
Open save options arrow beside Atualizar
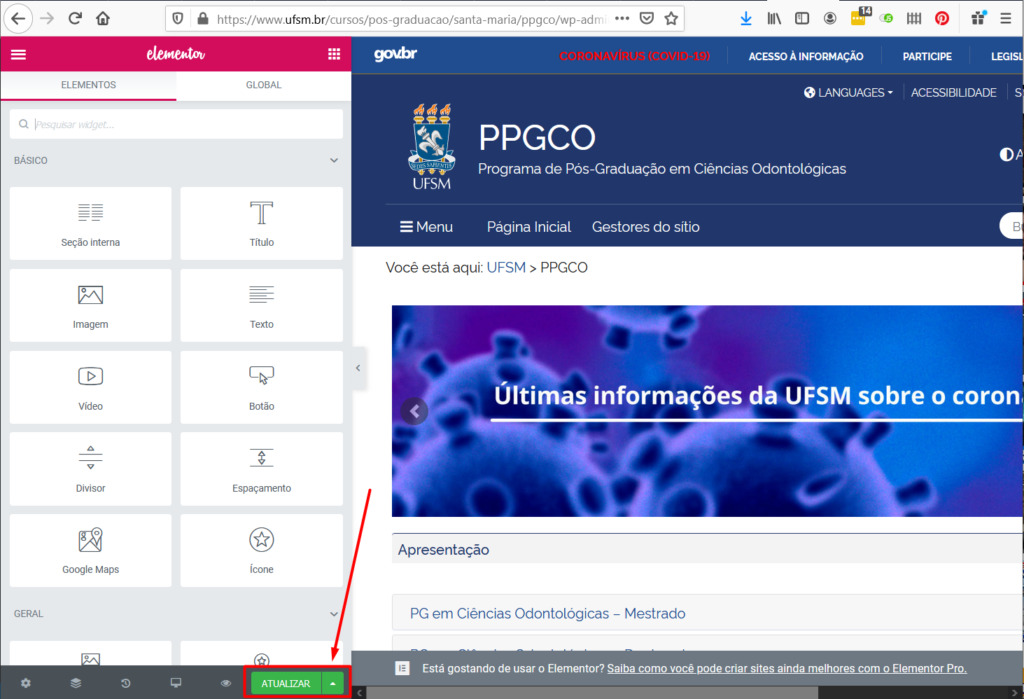click(x=333, y=683)
